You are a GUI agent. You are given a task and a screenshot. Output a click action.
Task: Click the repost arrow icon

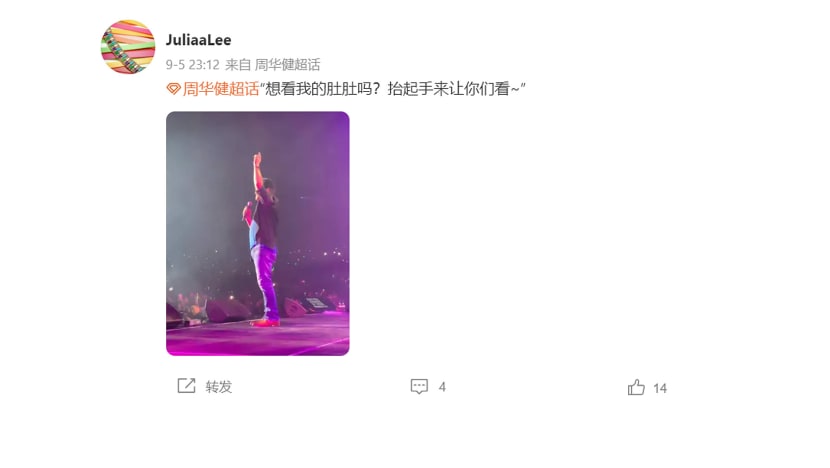pos(186,386)
